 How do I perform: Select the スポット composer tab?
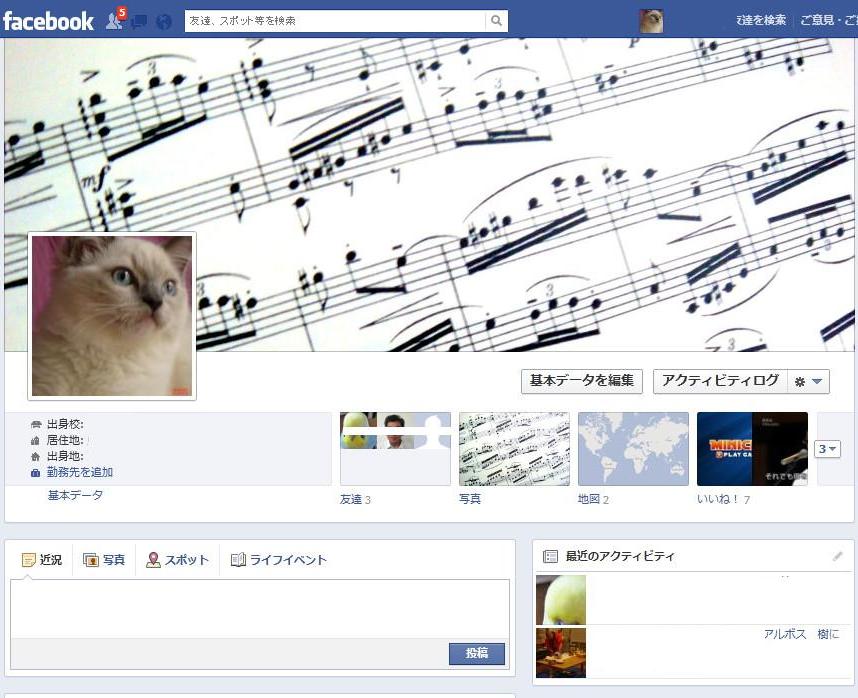pyautogui.click(x=177, y=560)
